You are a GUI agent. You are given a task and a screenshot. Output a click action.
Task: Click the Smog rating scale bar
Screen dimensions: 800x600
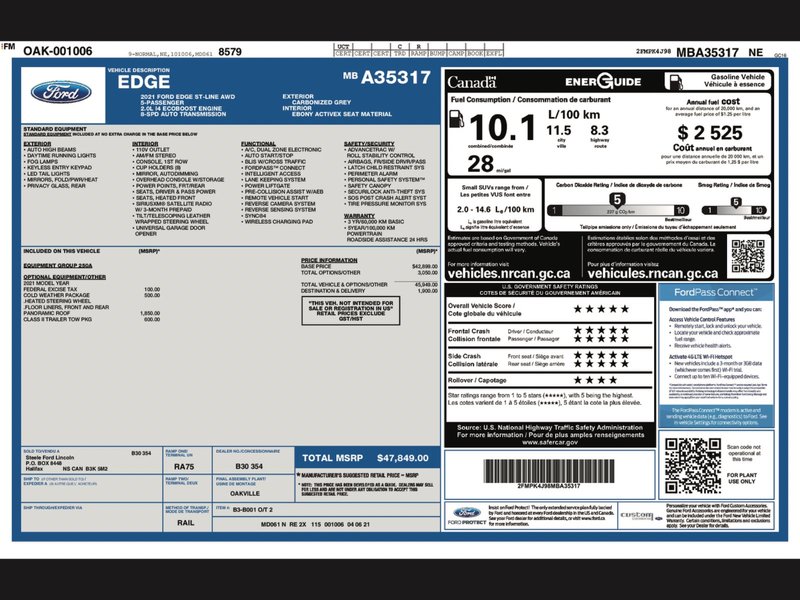point(734,210)
